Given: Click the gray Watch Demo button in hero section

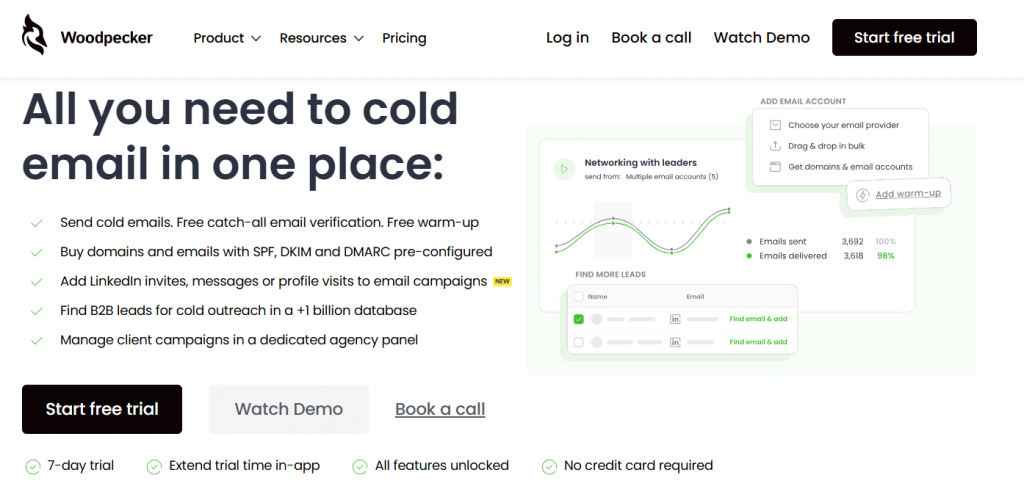Looking at the screenshot, I should pos(288,409).
